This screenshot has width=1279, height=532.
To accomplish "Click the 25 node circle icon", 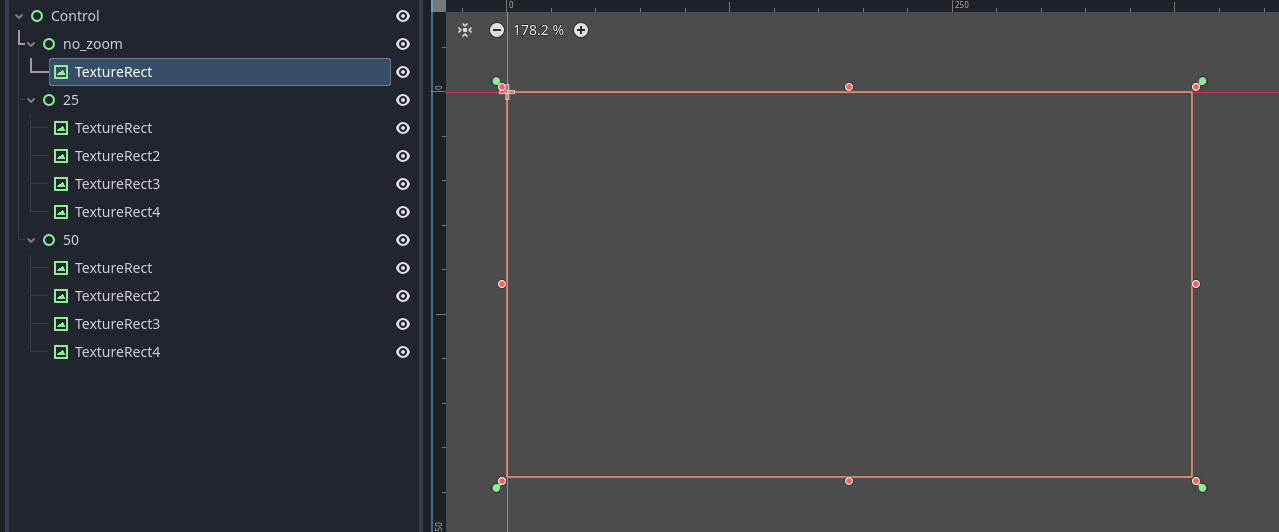I will tap(49, 100).
